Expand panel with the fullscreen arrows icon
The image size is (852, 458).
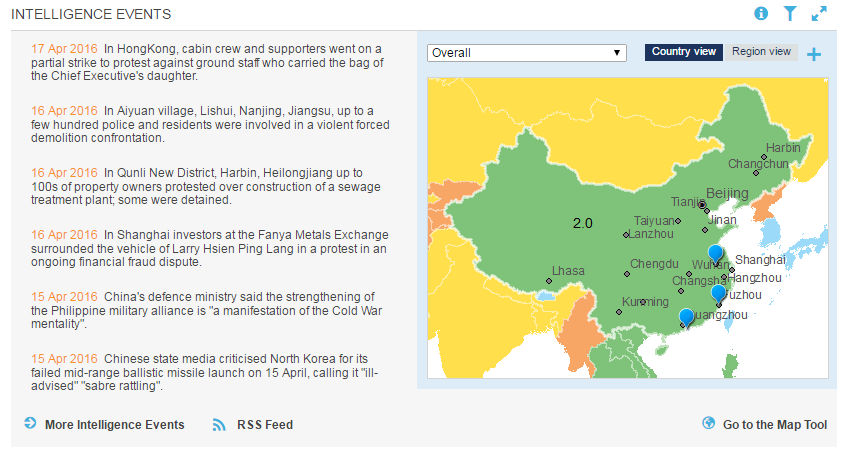[x=819, y=14]
